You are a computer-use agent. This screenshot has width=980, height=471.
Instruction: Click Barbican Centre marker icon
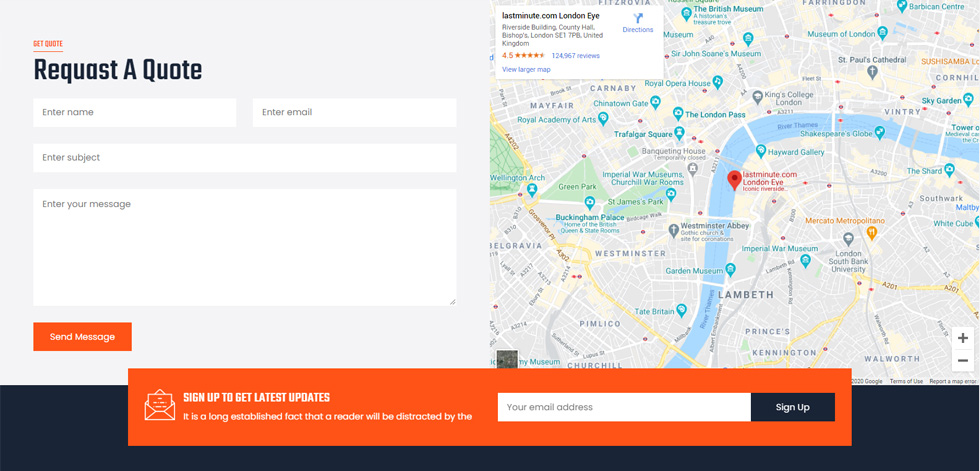(901, 6)
